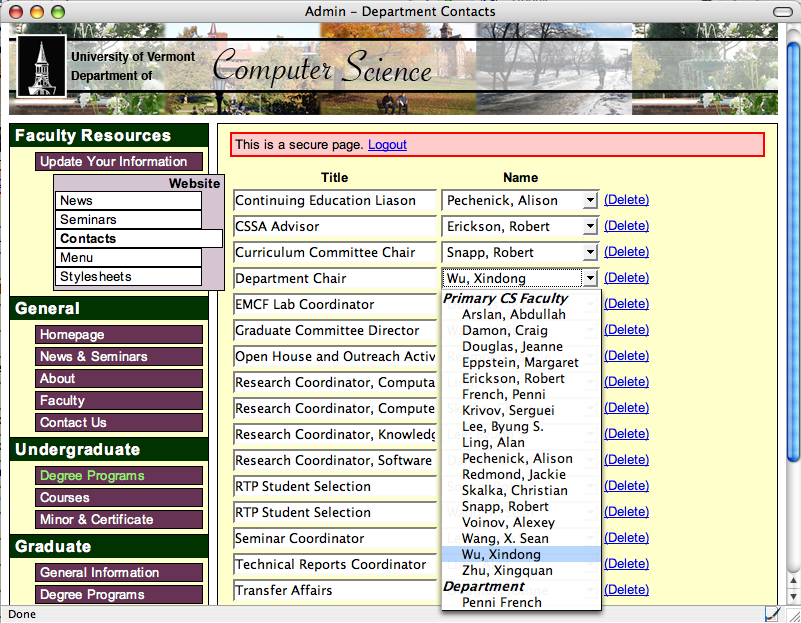The image size is (801, 623).
Task: Close the Wu, Xindong dropdown arrow
Action: click(590, 278)
